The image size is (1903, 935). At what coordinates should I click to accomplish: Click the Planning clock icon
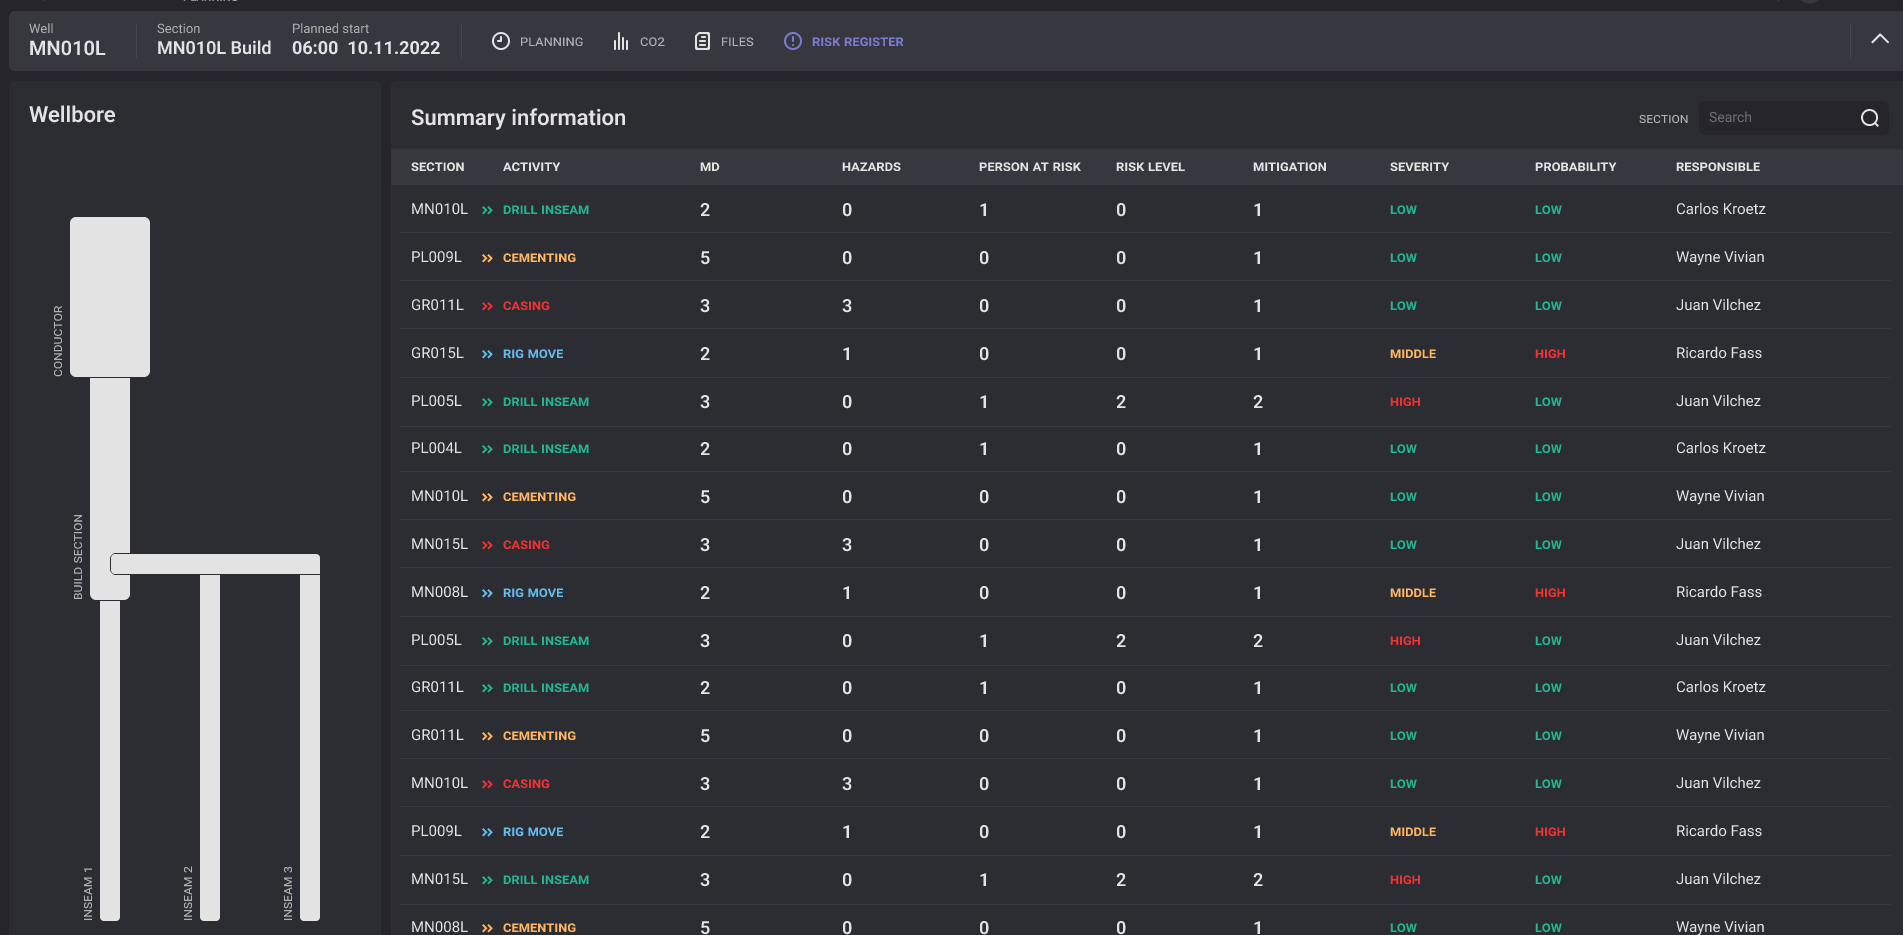(x=501, y=41)
